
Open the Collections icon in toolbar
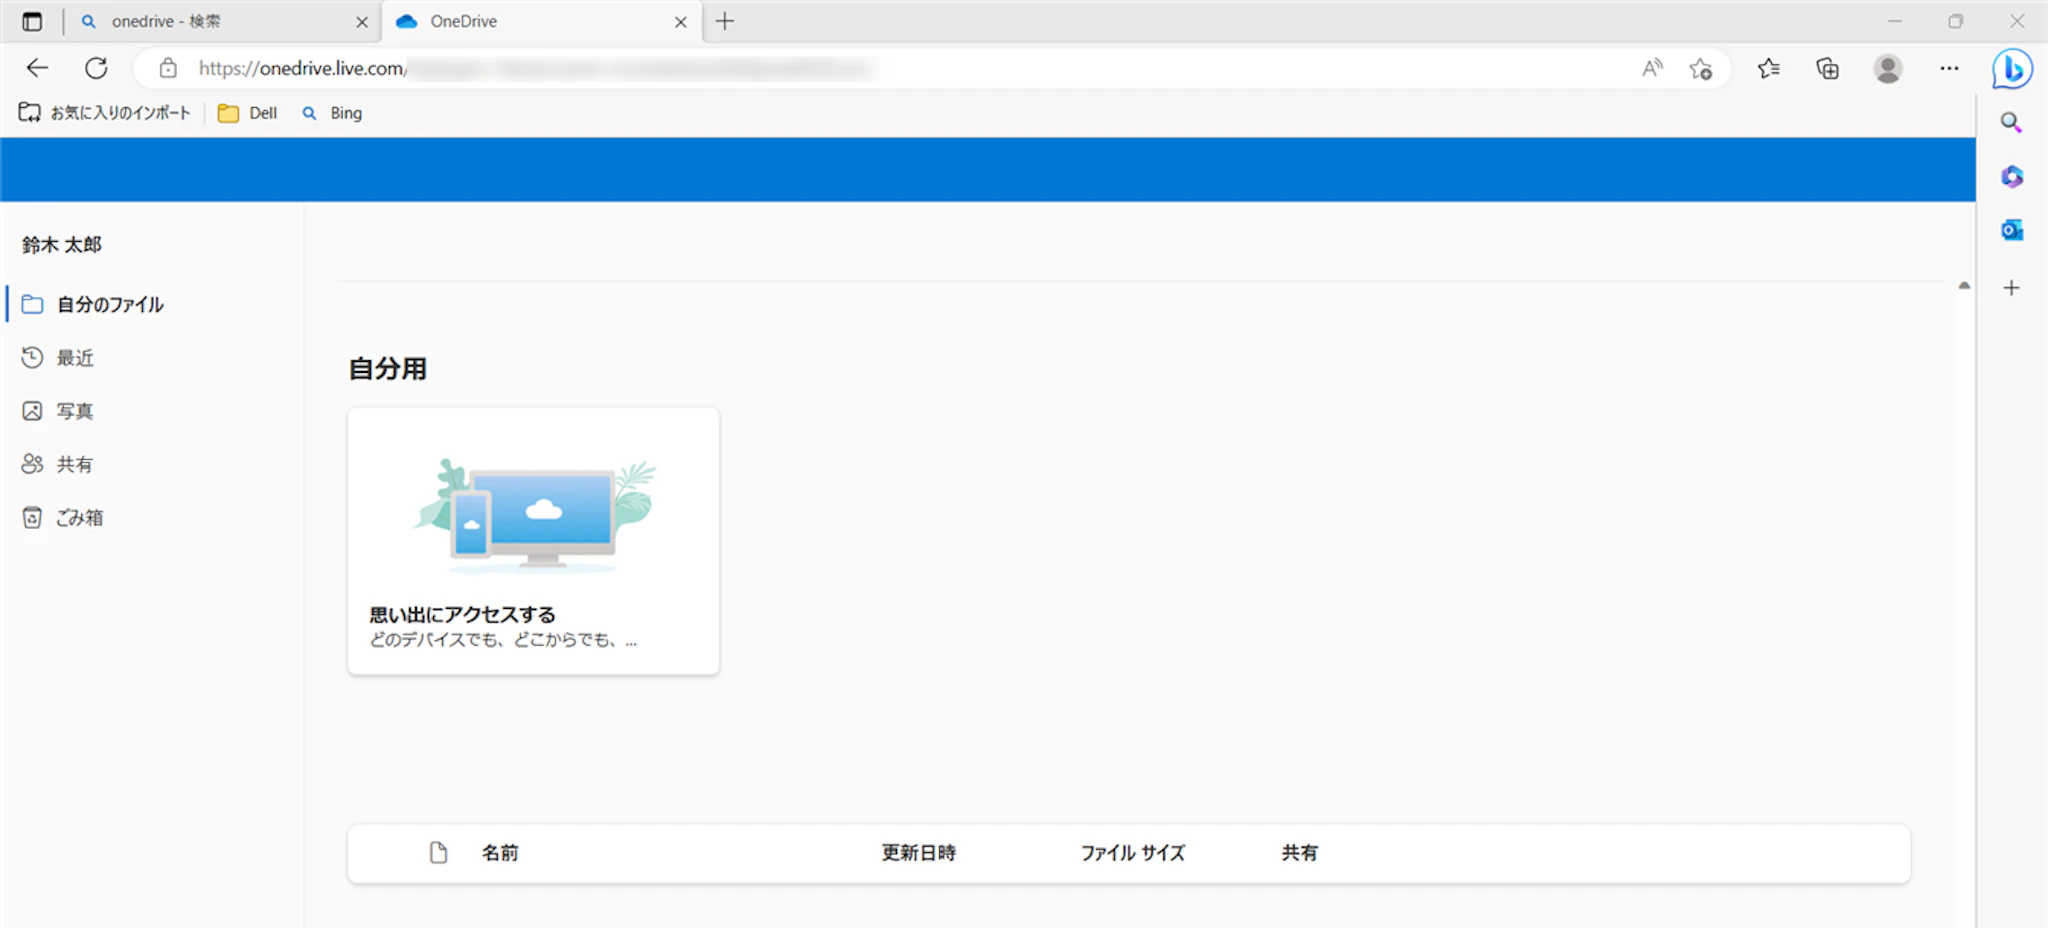point(1827,69)
